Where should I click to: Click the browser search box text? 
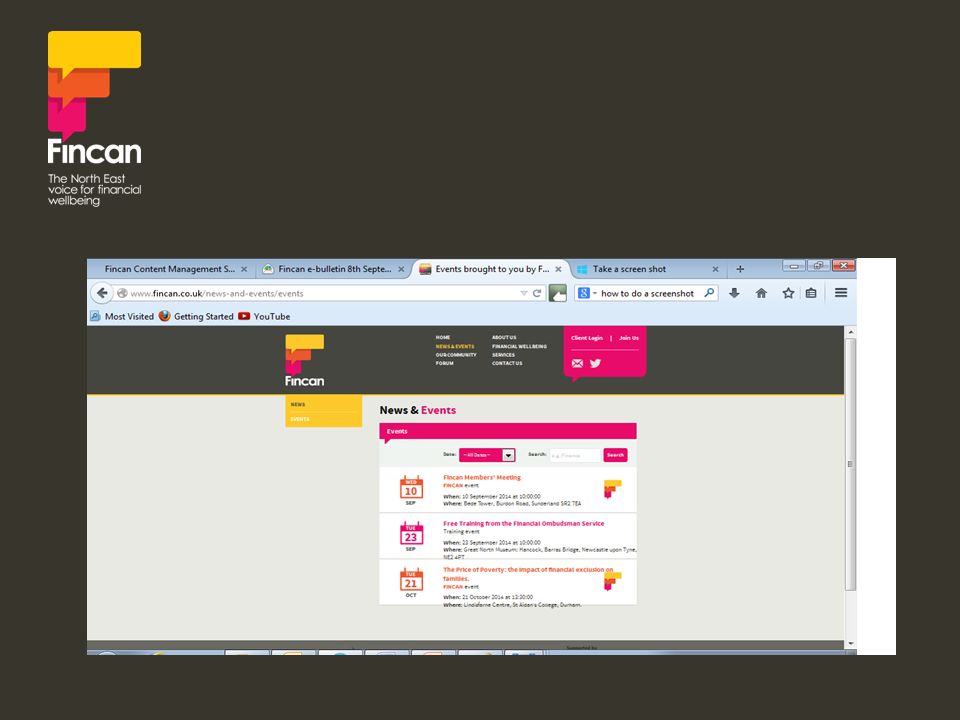648,293
